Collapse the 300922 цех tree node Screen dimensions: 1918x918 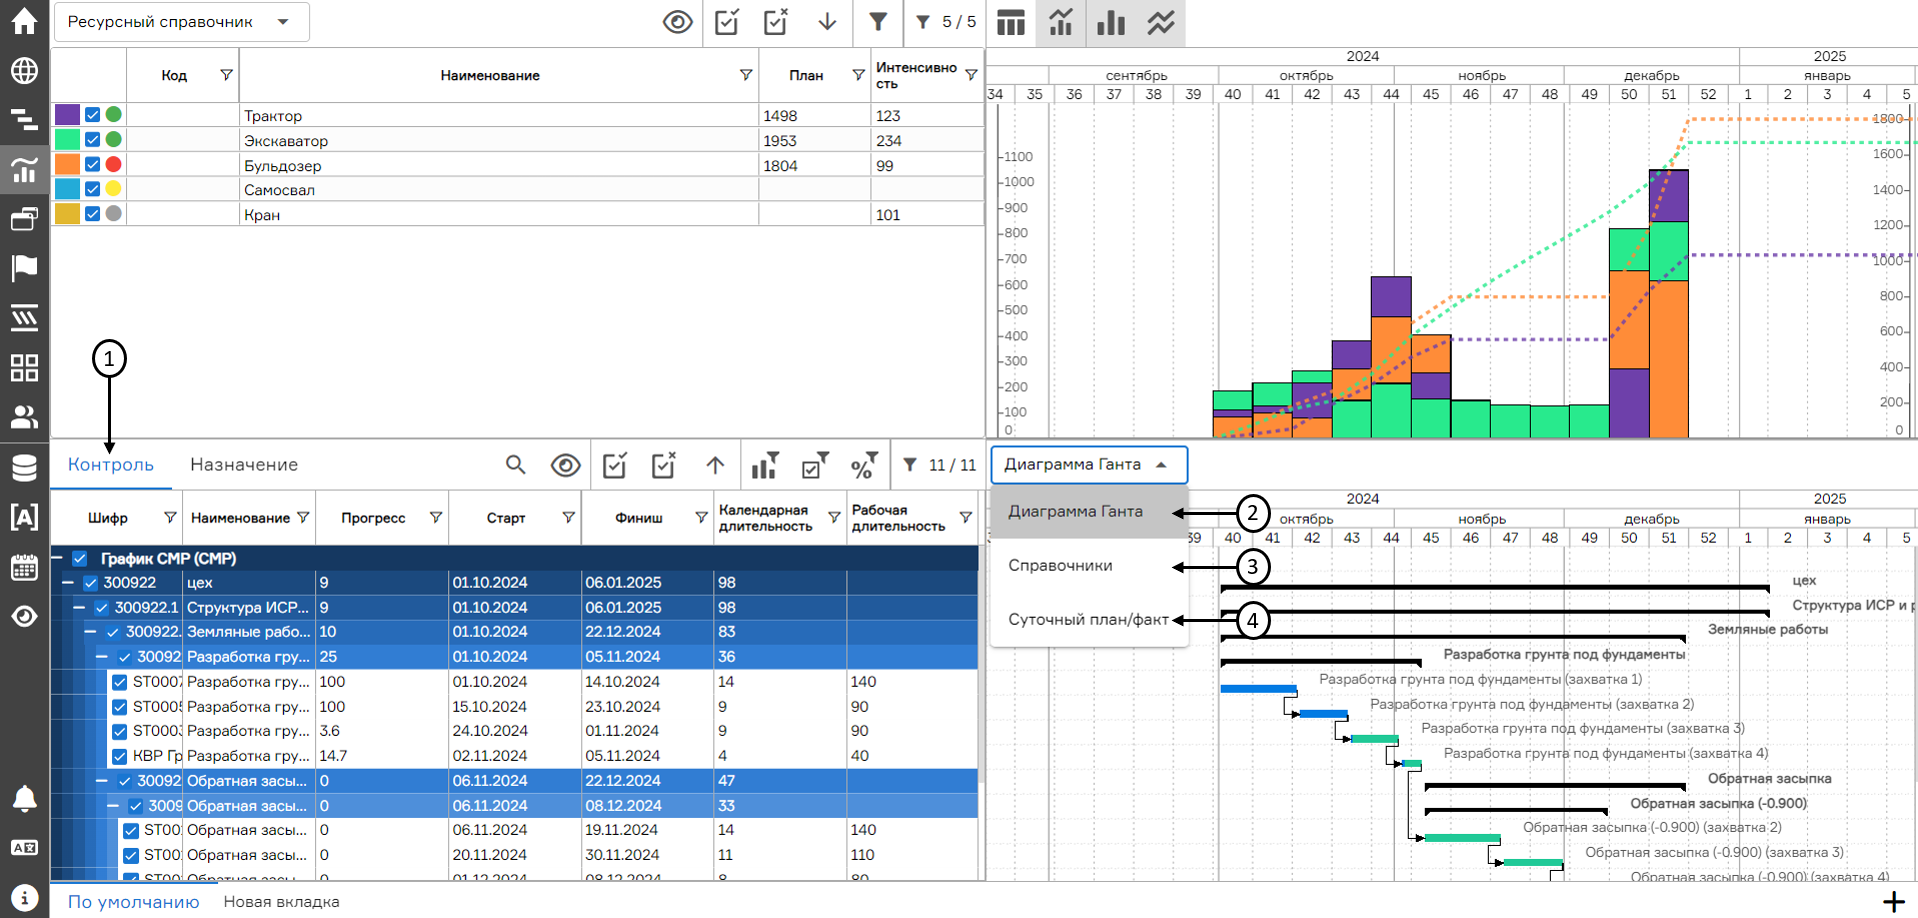point(68,583)
